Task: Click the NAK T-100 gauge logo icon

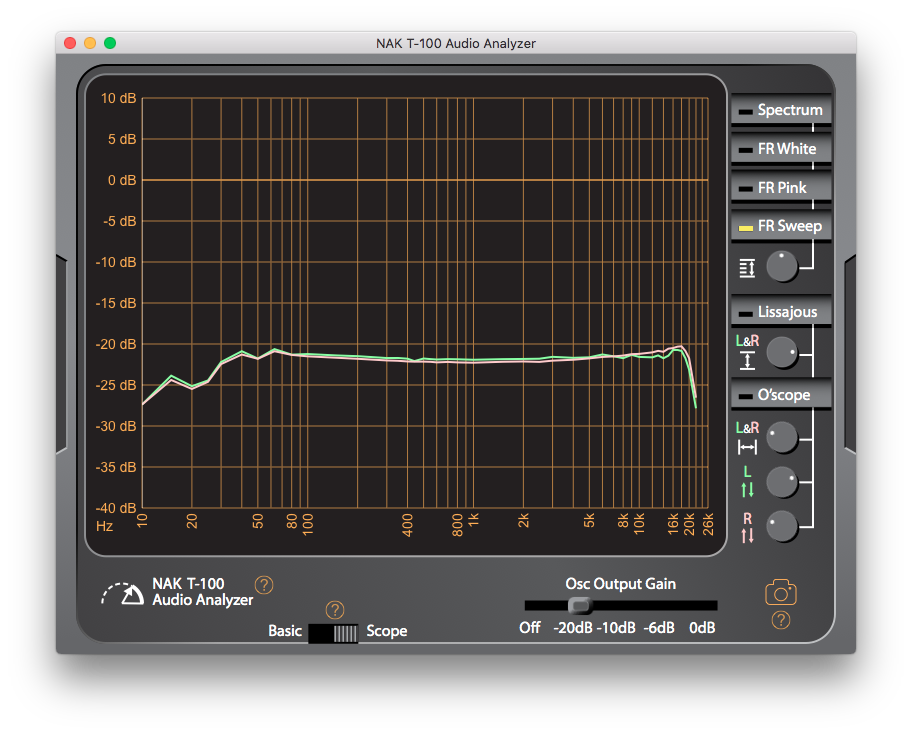Action: [121, 593]
